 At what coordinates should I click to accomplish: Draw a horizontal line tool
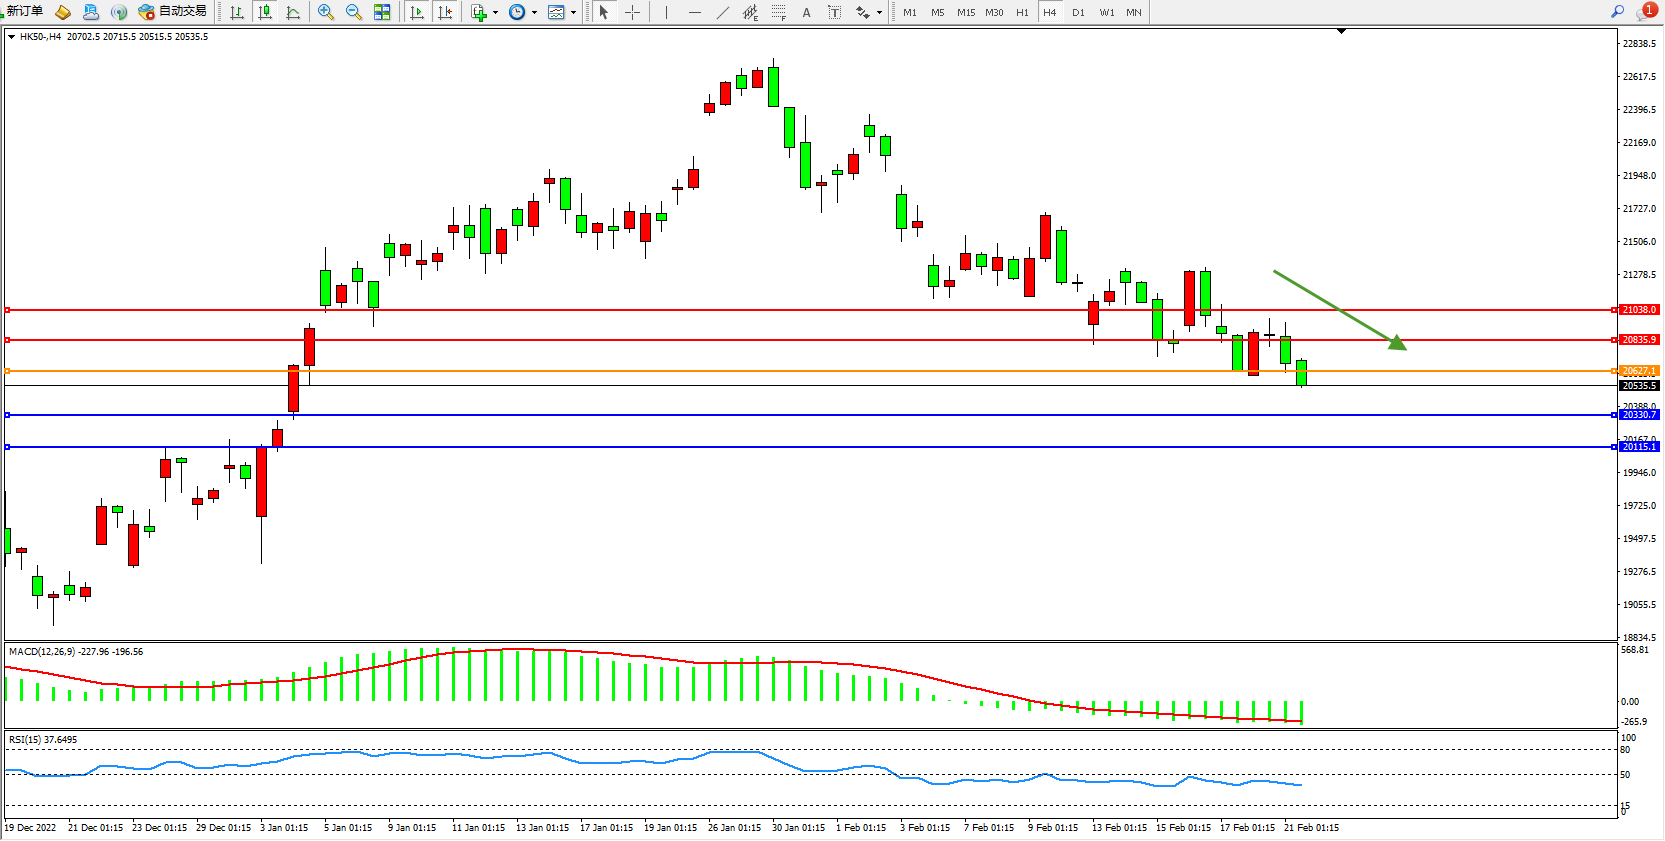(694, 12)
